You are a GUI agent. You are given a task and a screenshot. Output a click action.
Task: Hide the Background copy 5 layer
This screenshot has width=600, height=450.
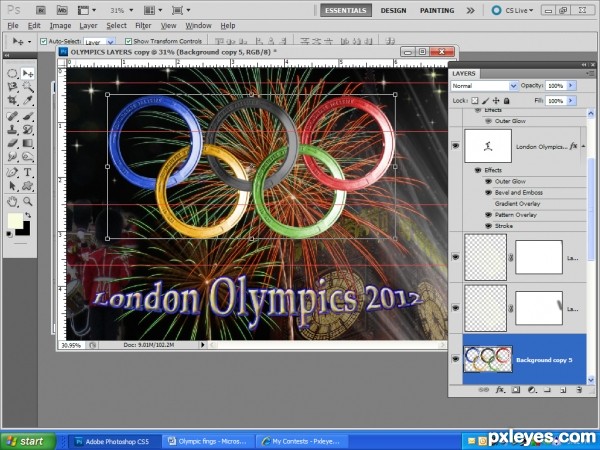pos(455,359)
